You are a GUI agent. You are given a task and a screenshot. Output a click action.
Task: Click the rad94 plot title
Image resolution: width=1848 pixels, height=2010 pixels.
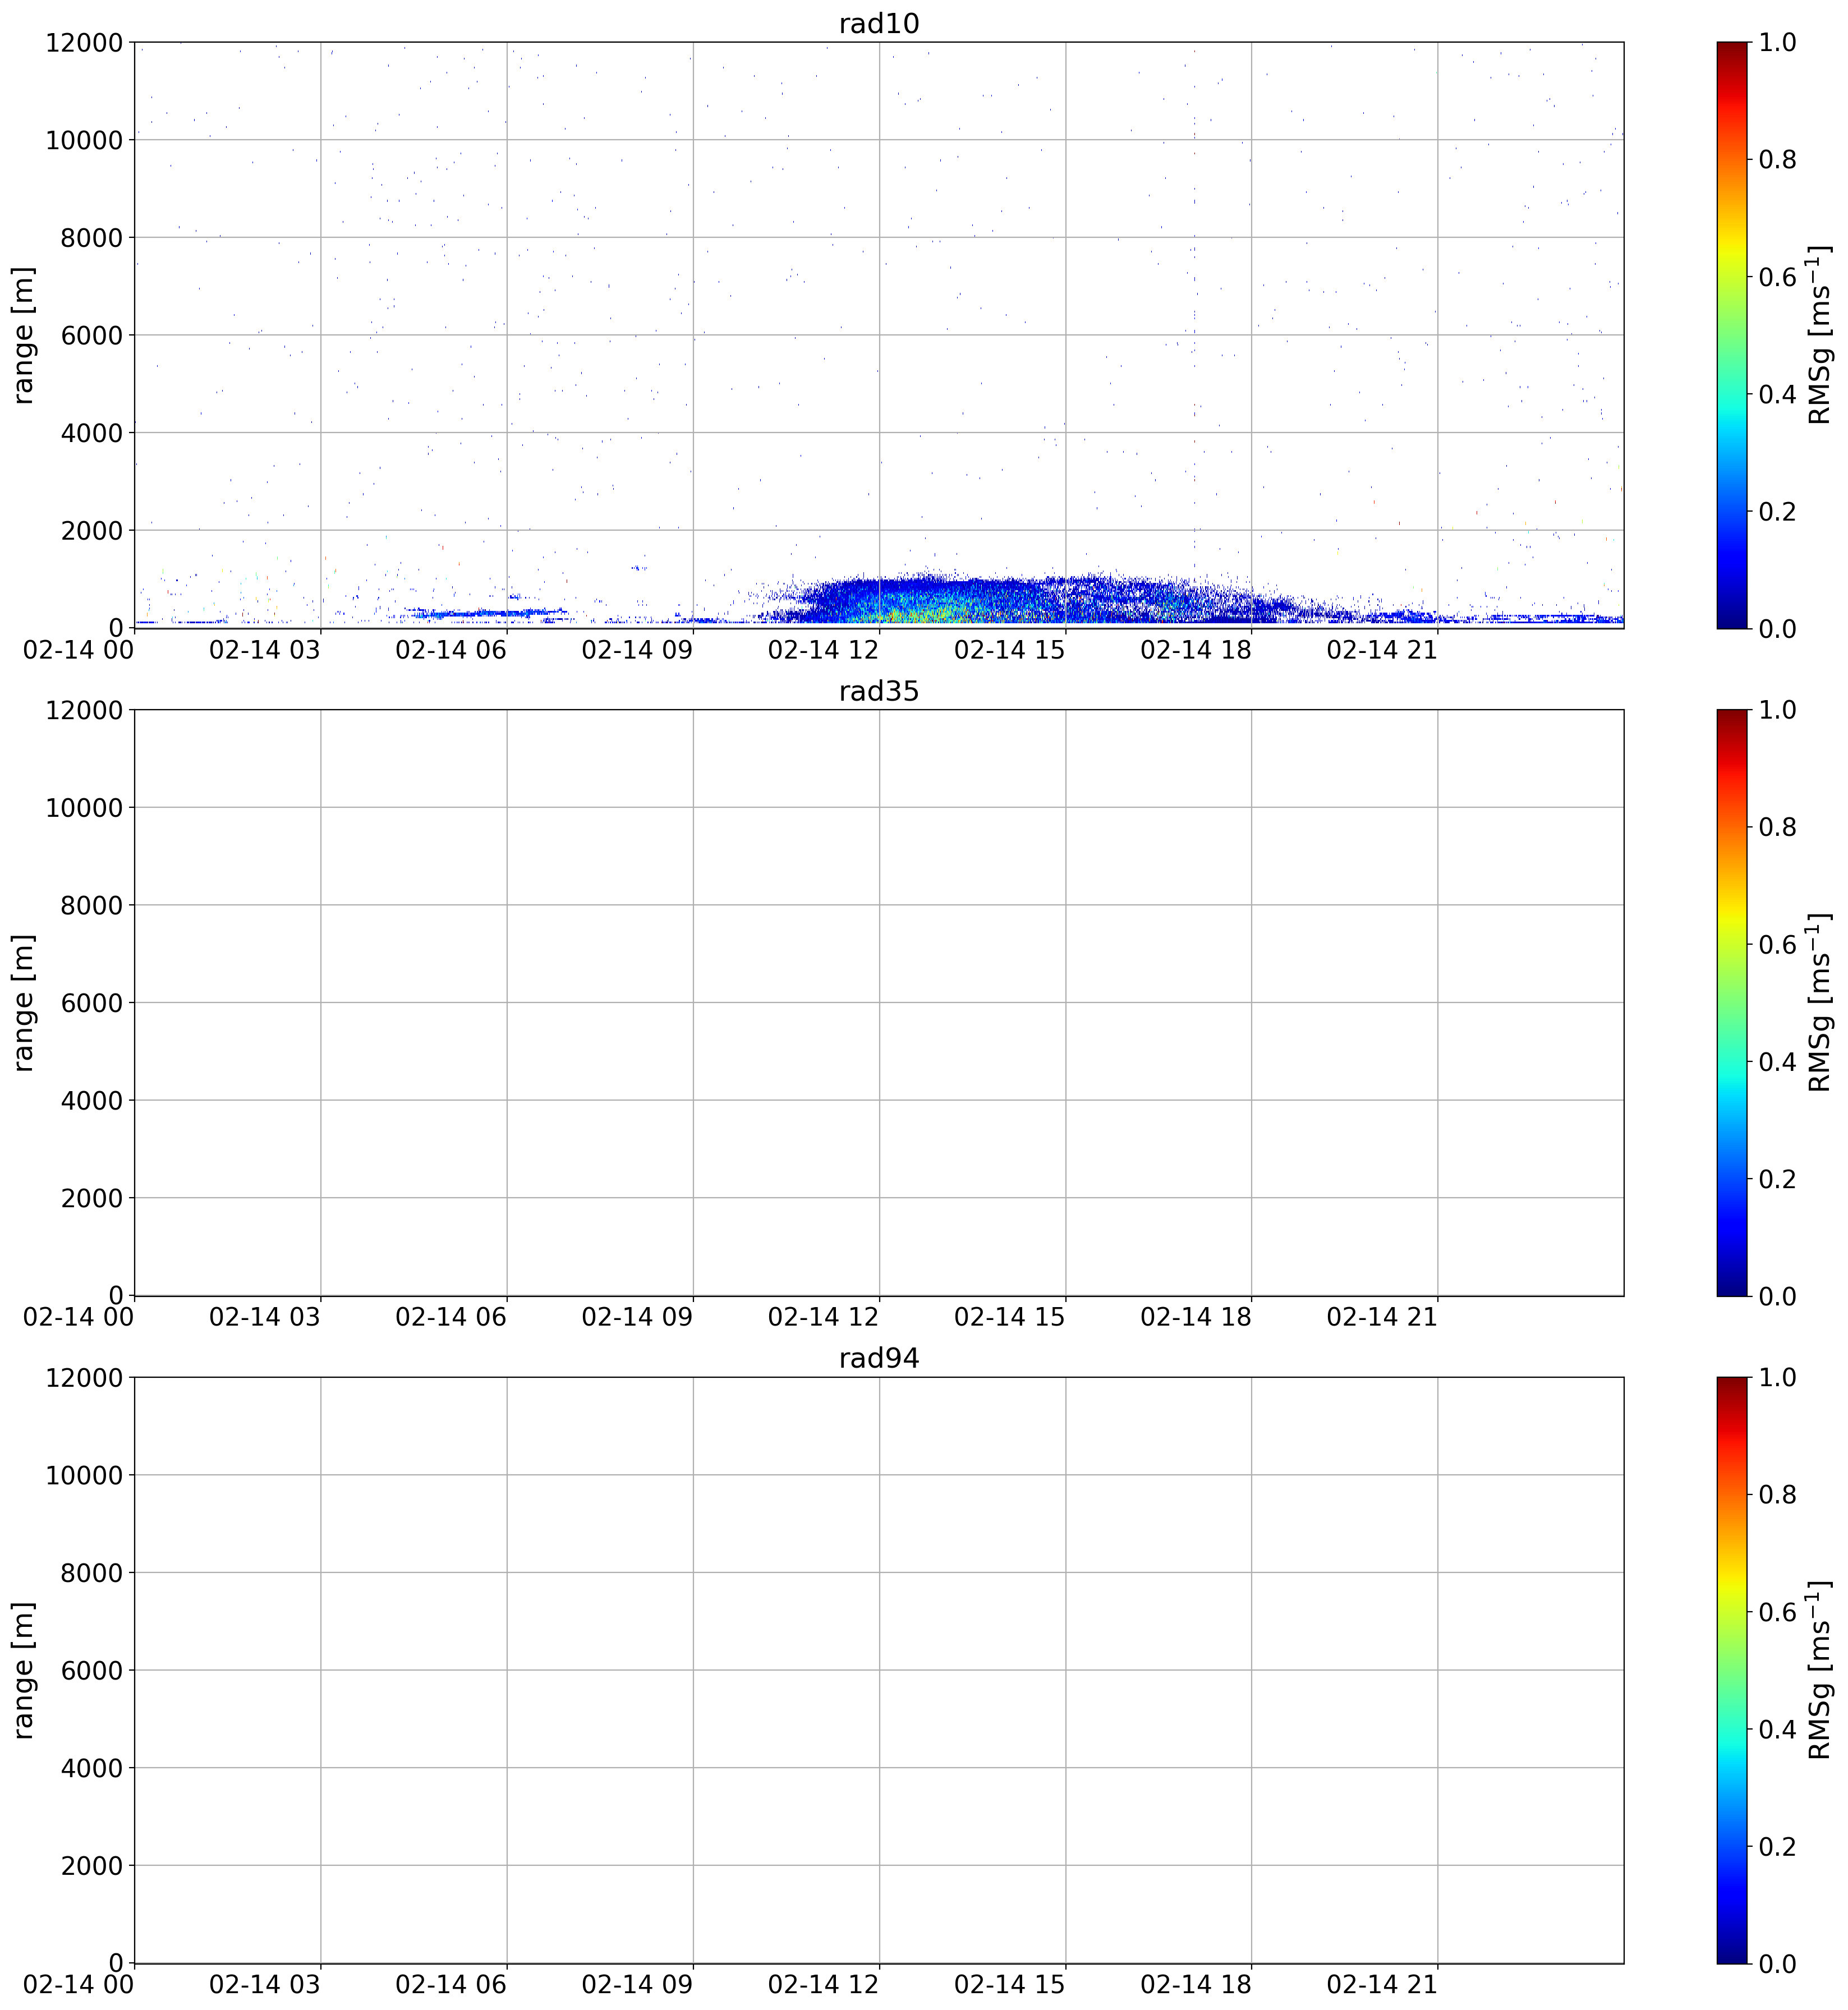pyautogui.click(x=878, y=1358)
